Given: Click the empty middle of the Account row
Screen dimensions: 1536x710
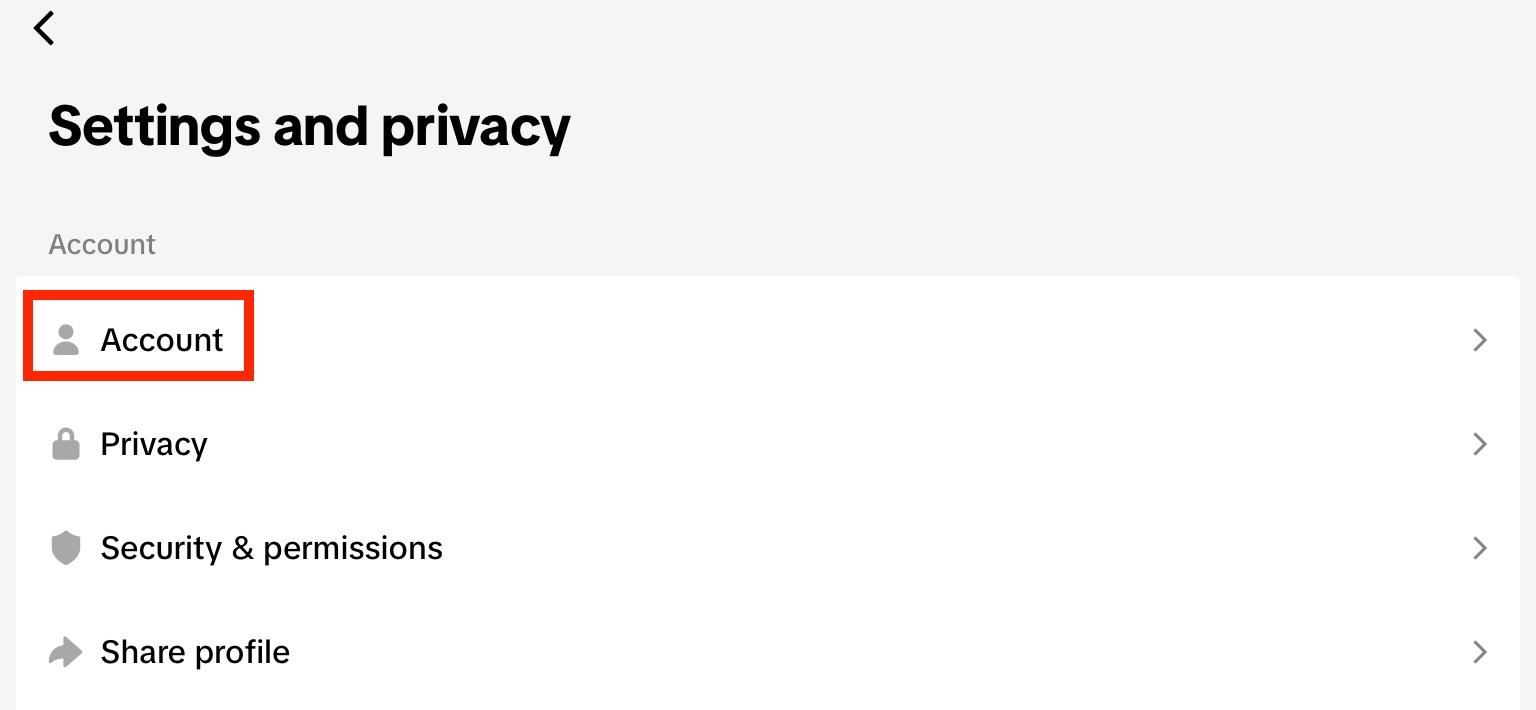Looking at the screenshot, I should [800, 340].
